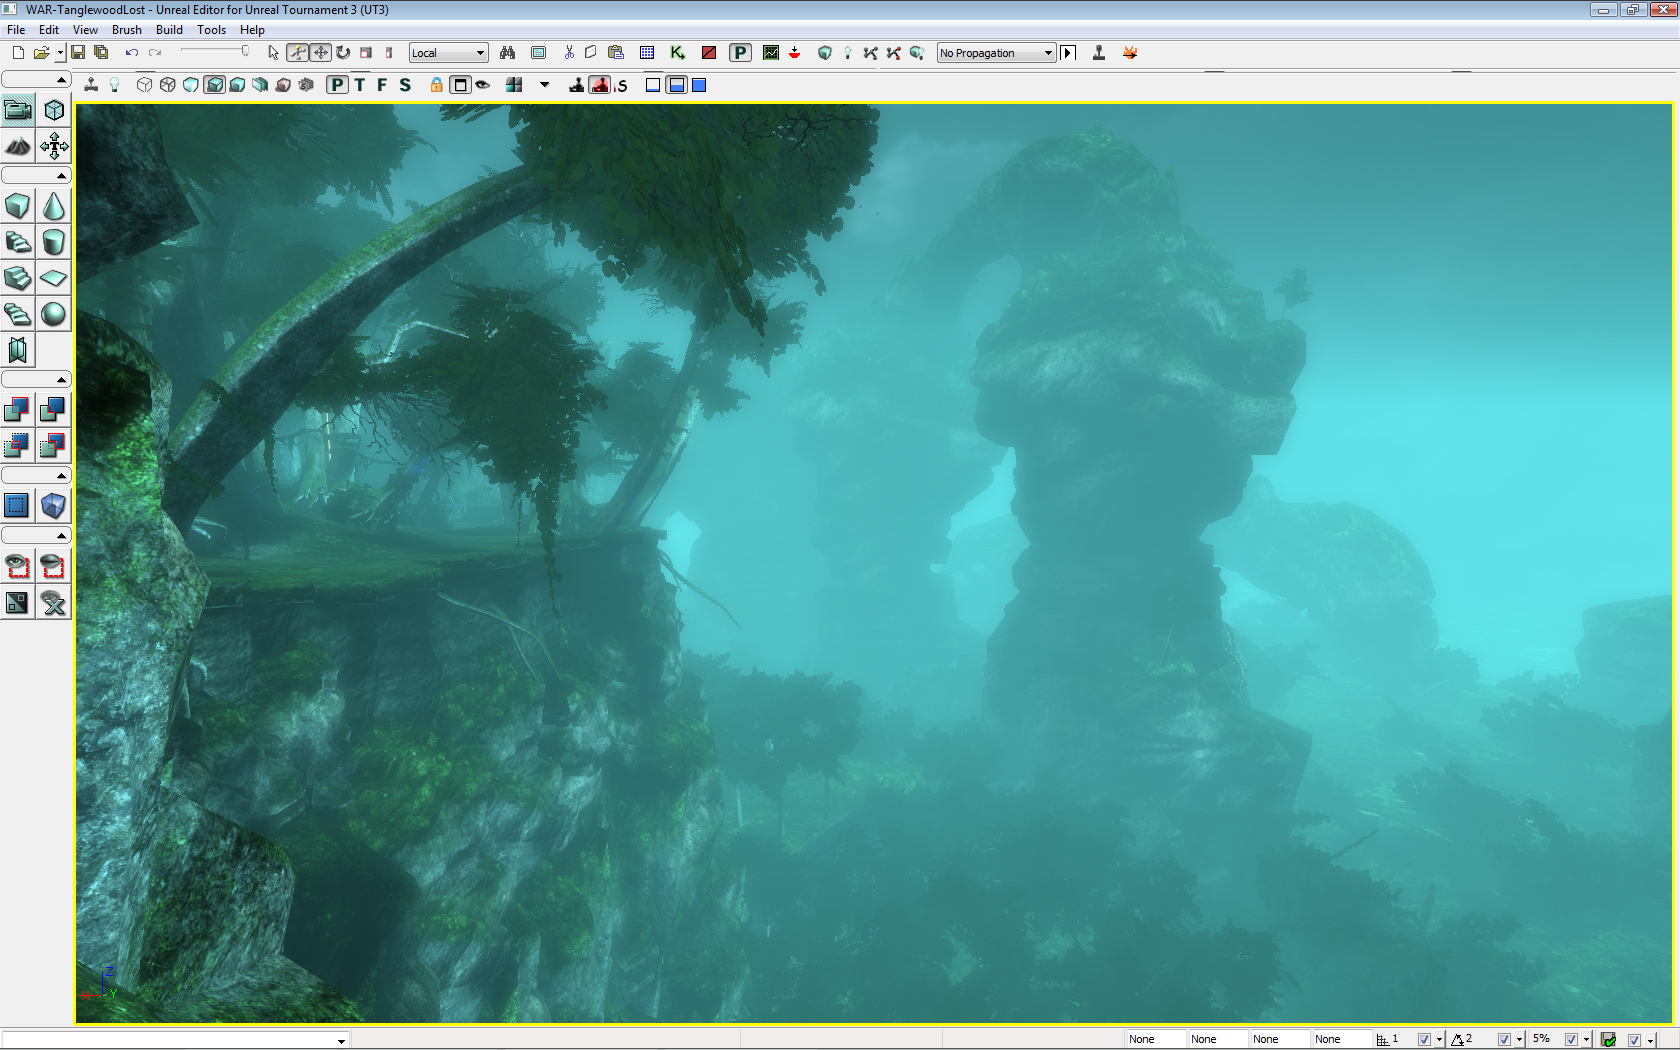The height and width of the screenshot is (1050, 1680).
Task: Click the orange fire icon in toolbar
Action: pos(1130,53)
